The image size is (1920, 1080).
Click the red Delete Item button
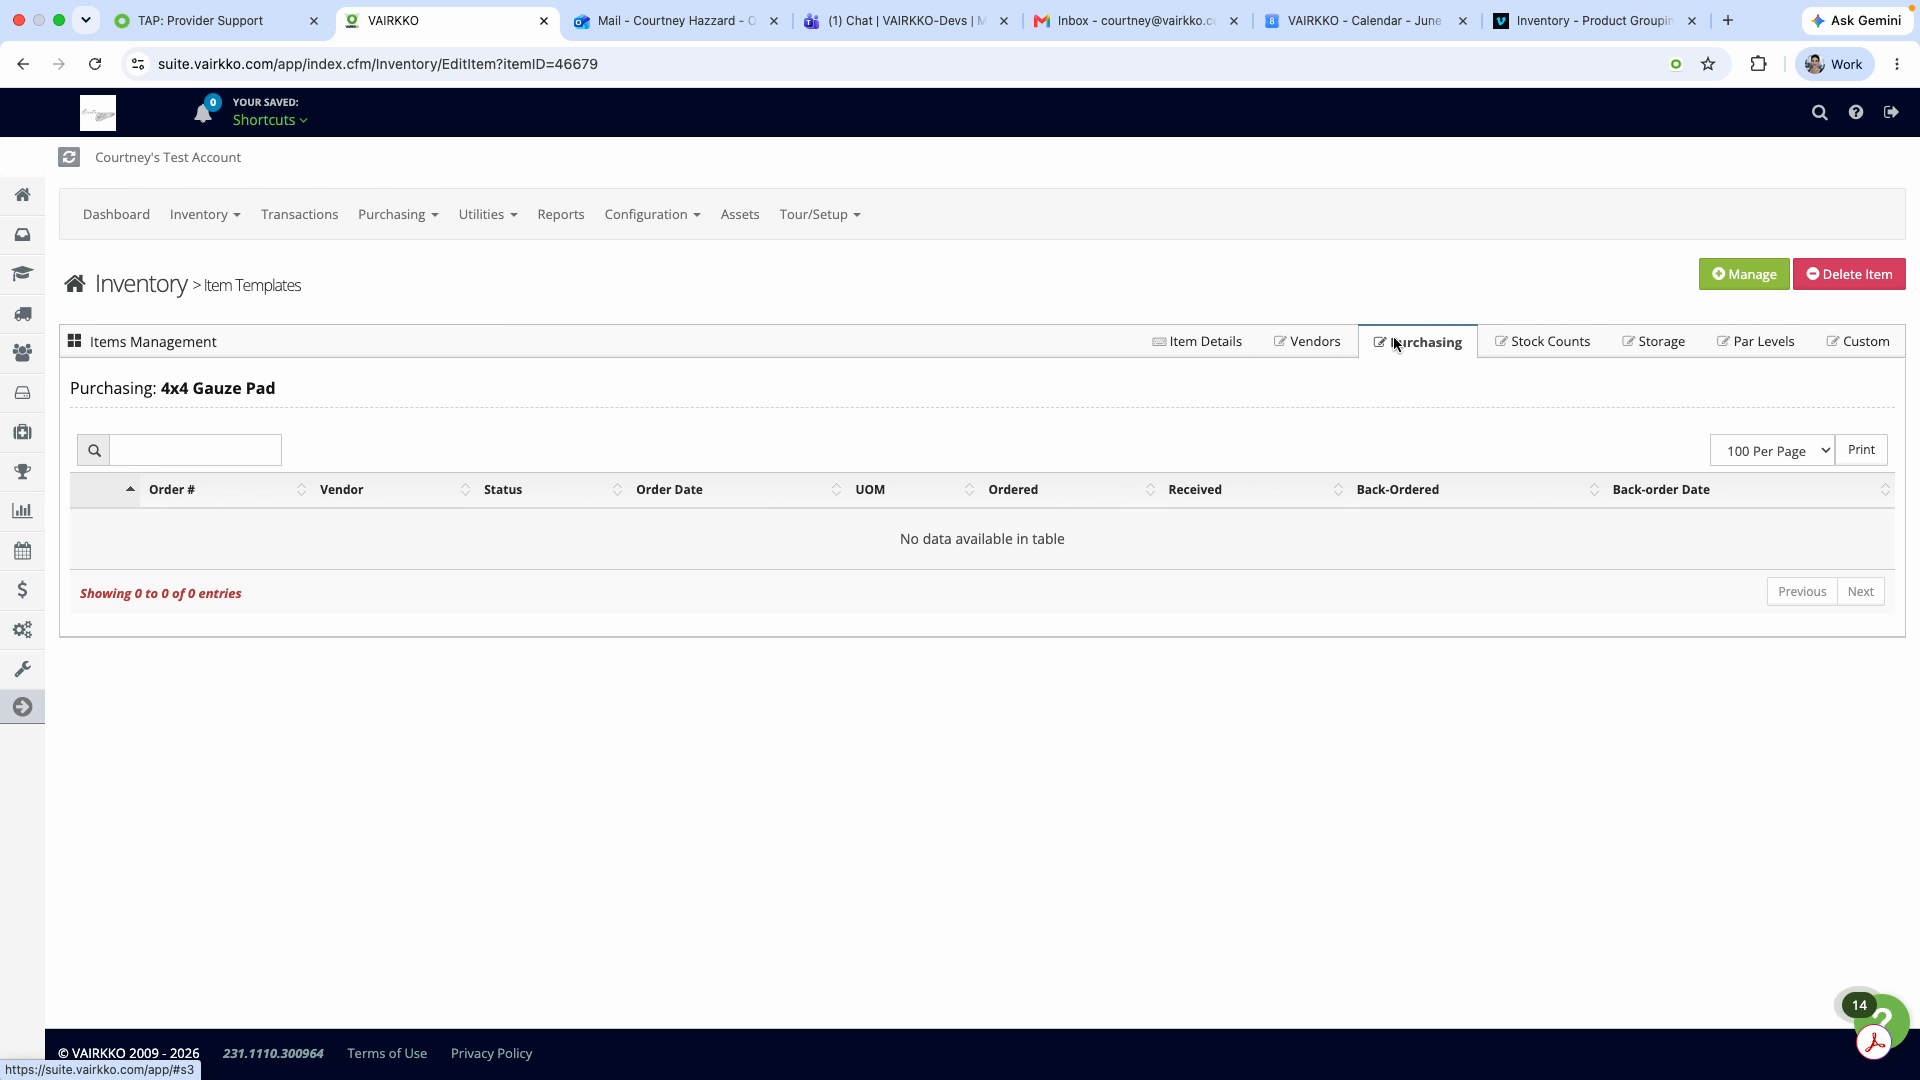coord(1848,274)
